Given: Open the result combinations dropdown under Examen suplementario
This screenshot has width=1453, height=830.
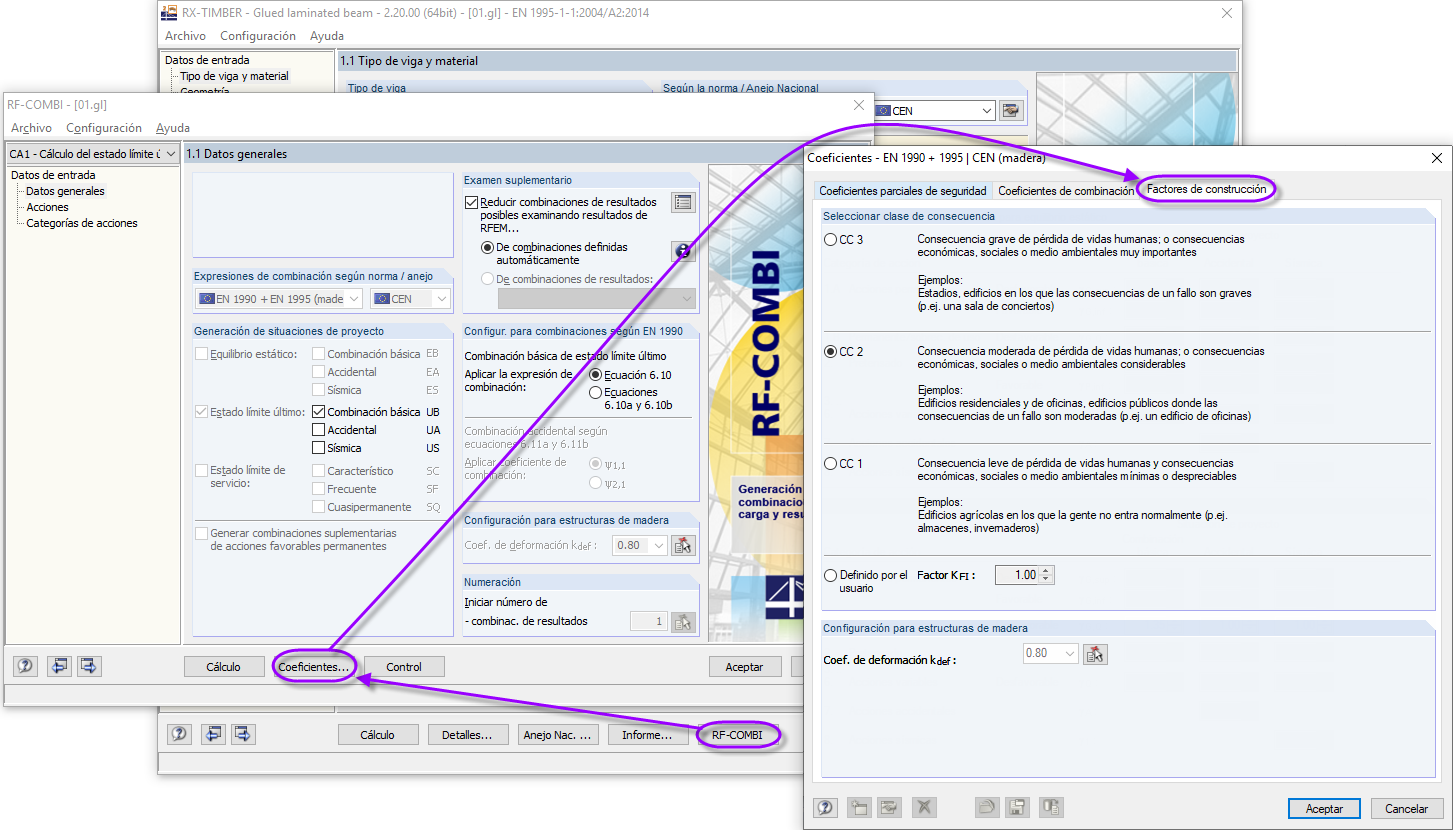Looking at the screenshot, I should click(597, 298).
